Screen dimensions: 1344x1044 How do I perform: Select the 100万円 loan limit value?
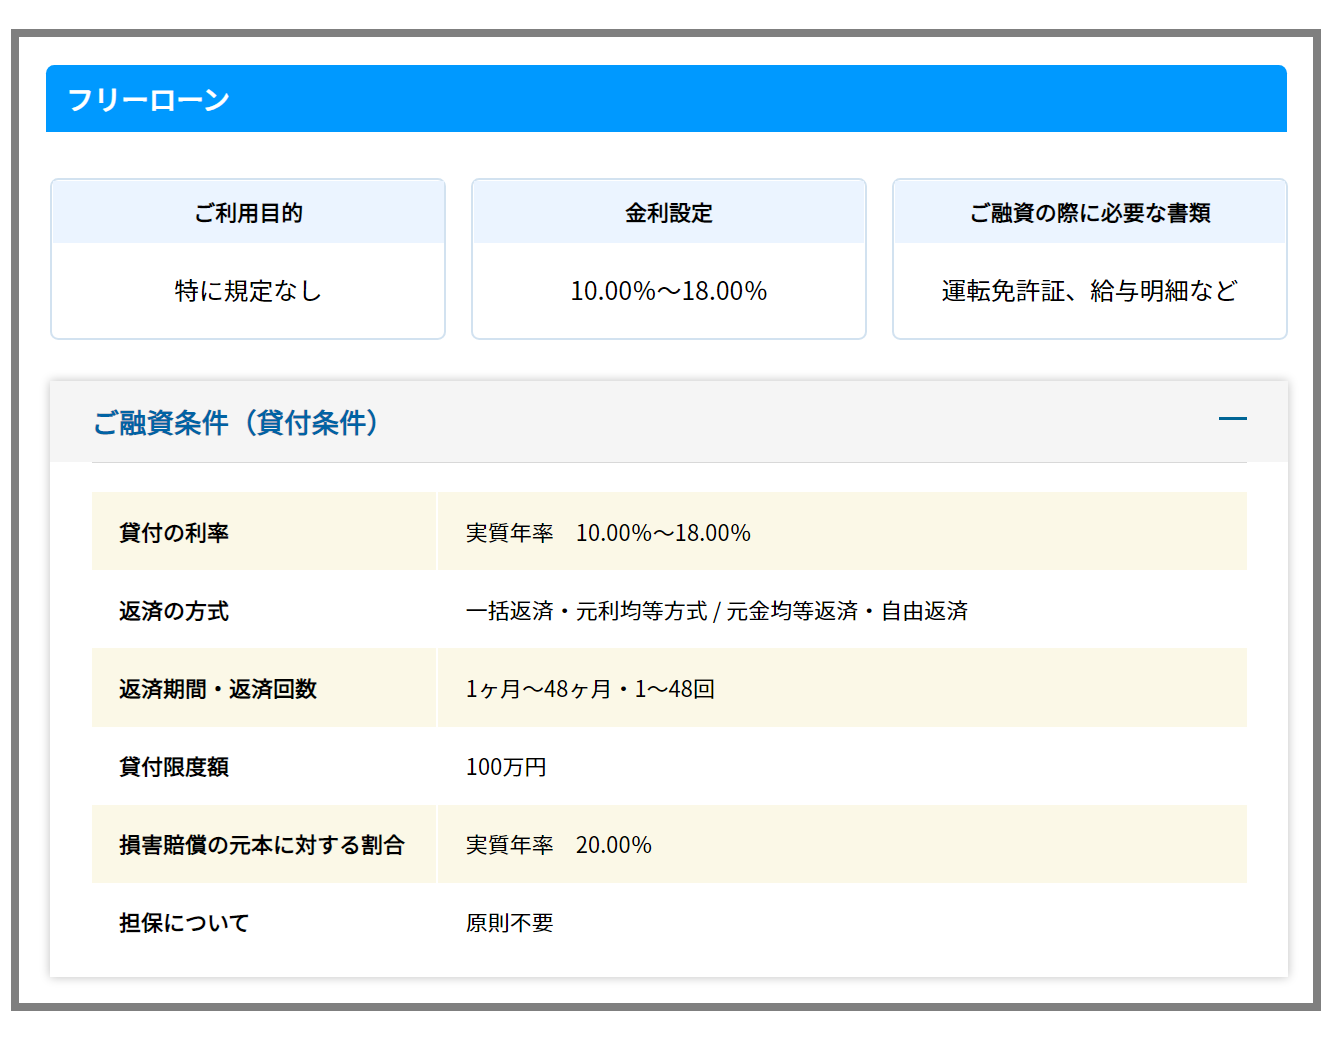(506, 767)
